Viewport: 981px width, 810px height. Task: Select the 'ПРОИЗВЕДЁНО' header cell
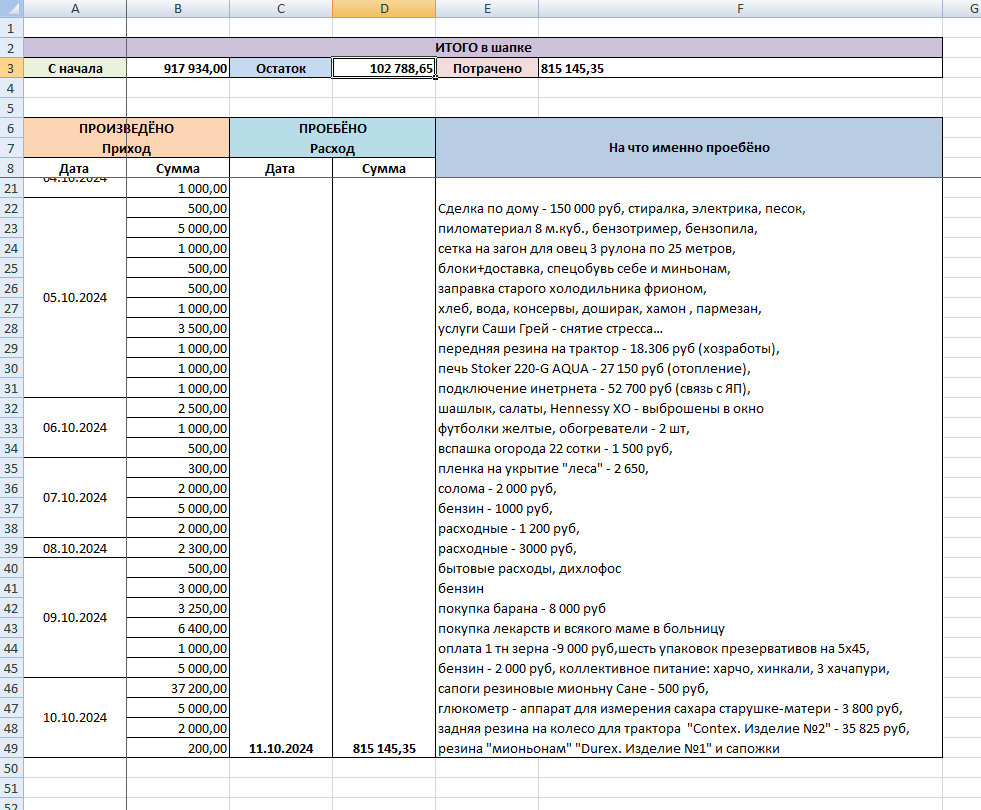point(126,128)
